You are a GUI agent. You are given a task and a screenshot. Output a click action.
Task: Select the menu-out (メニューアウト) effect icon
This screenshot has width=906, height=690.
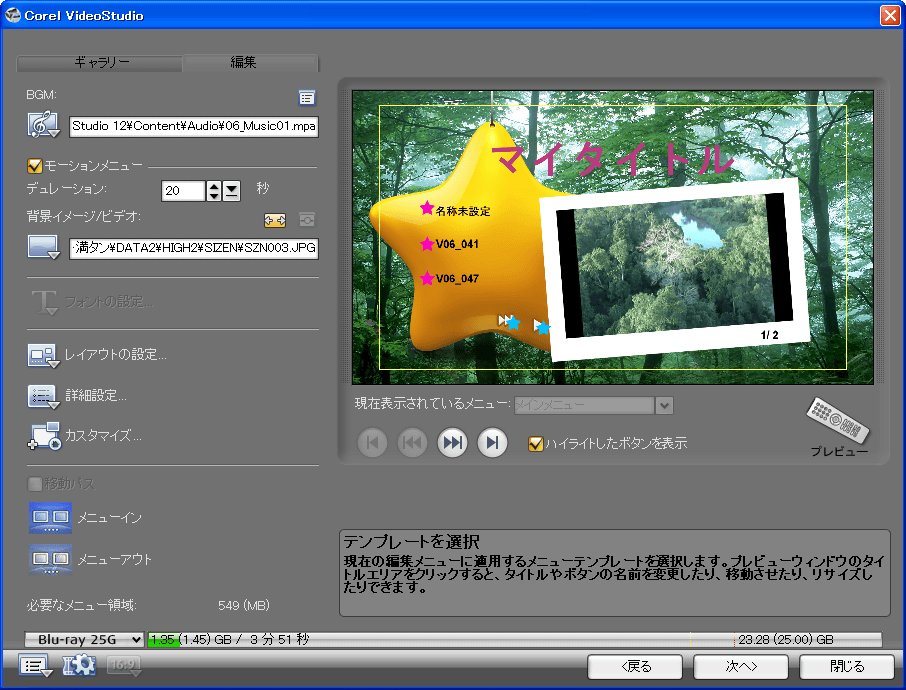(50, 559)
